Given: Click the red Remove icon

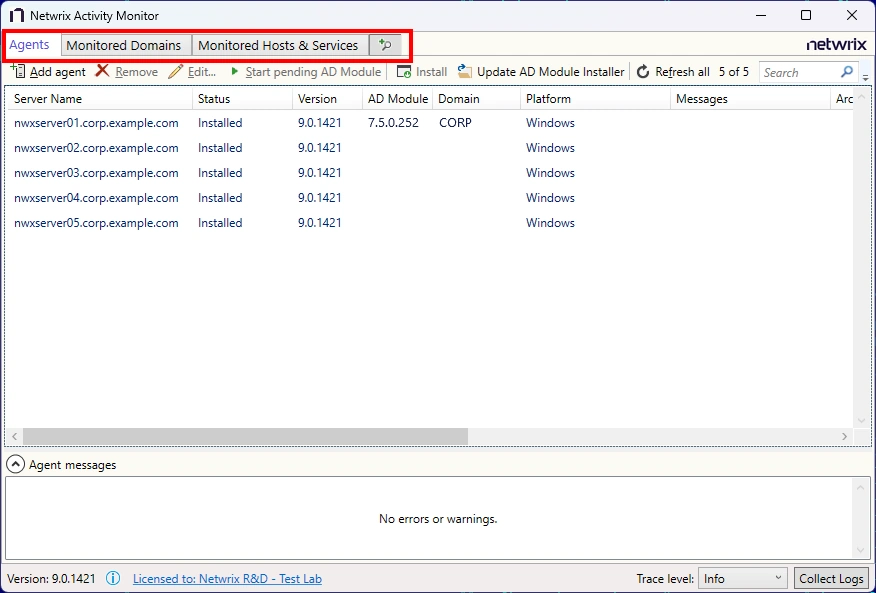Looking at the screenshot, I should [x=102, y=71].
